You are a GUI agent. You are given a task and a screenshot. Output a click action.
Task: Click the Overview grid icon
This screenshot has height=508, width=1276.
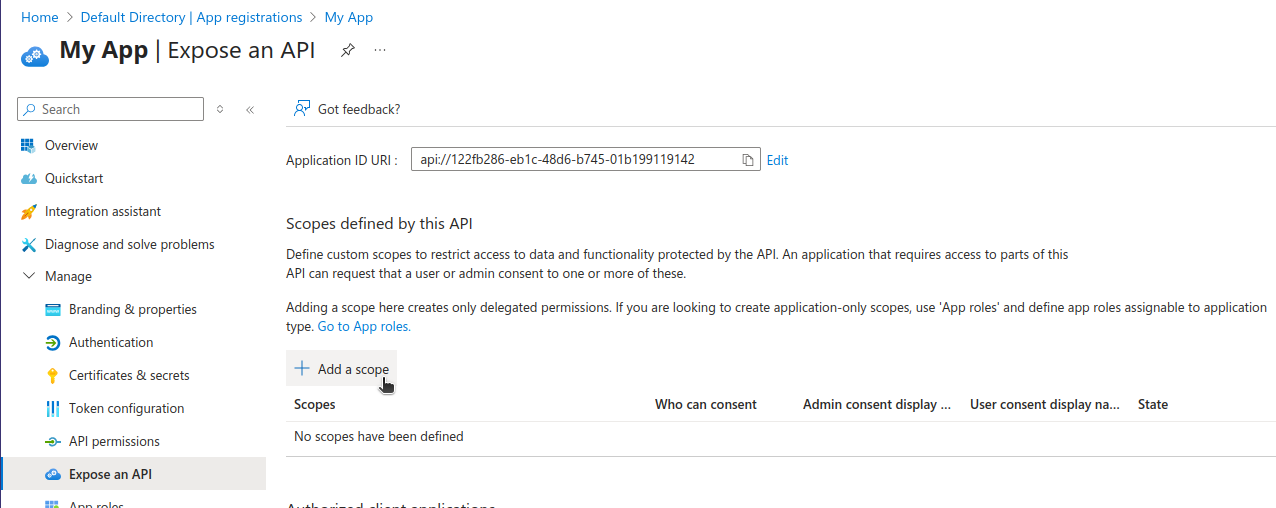point(28,145)
